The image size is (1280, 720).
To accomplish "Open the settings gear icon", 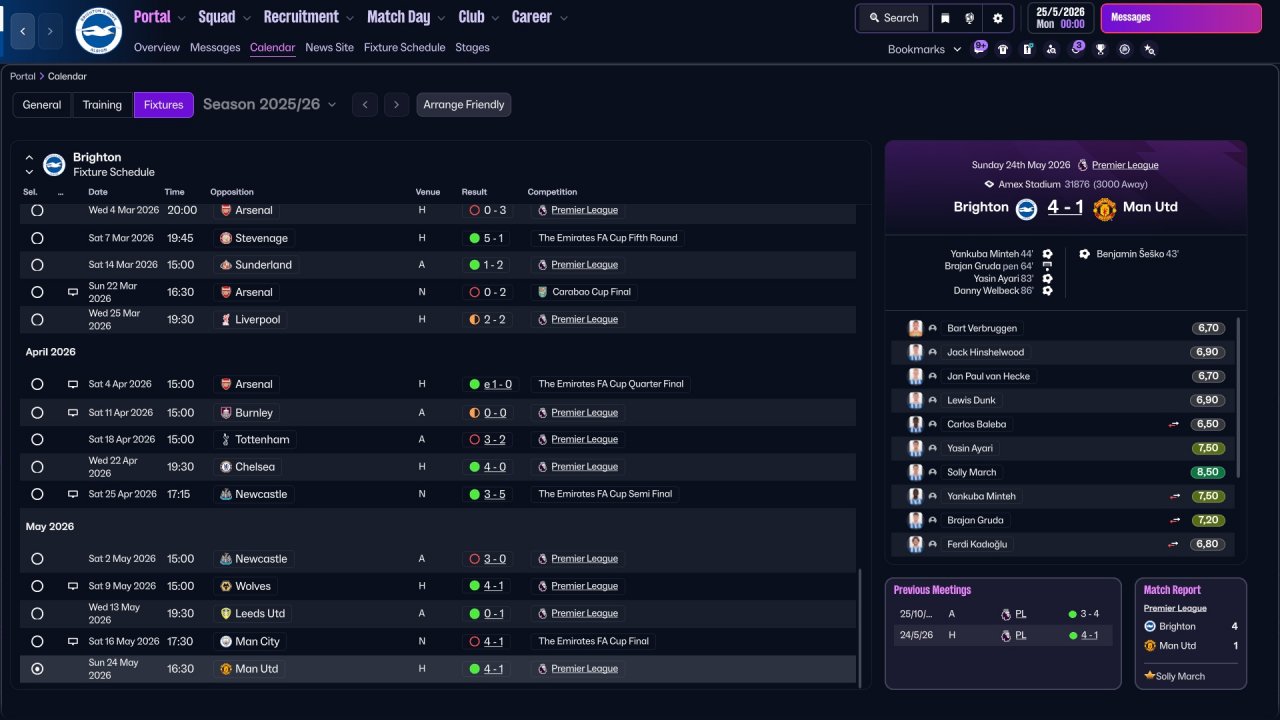I will (x=998, y=18).
